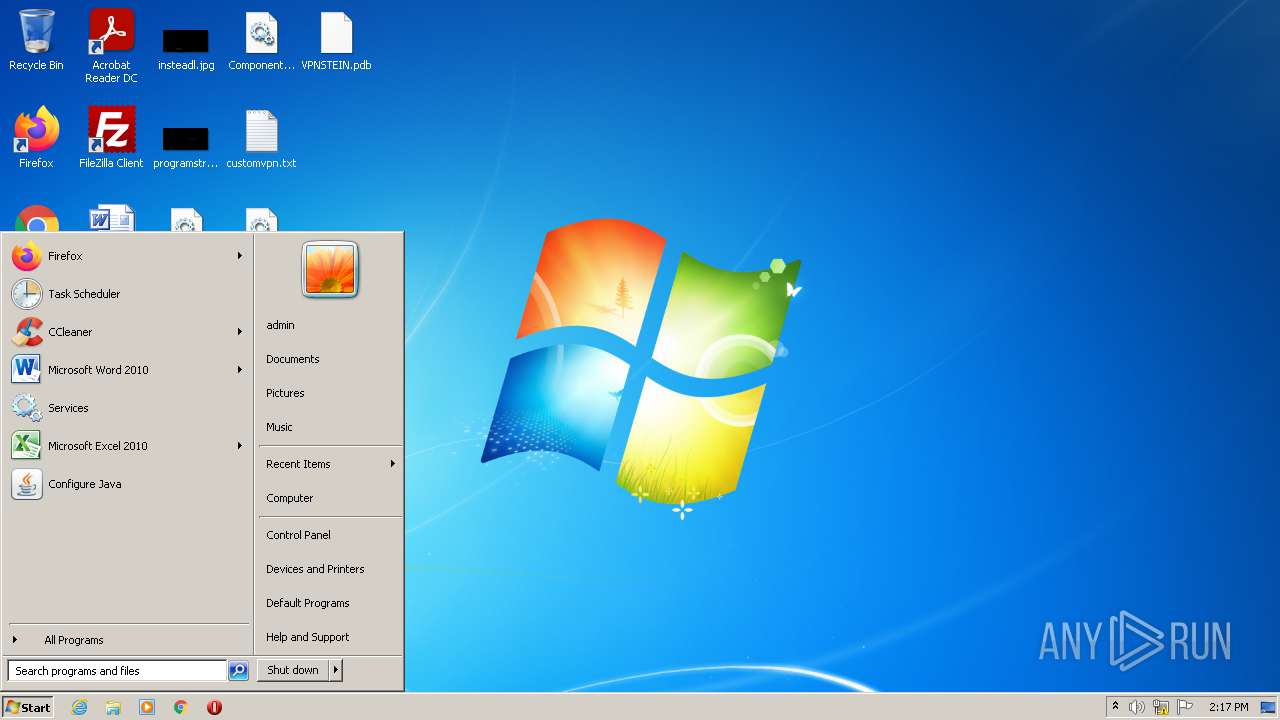Click Firefox icon in Start menu
Viewport: 1280px width, 720px height.
[27, 256]
